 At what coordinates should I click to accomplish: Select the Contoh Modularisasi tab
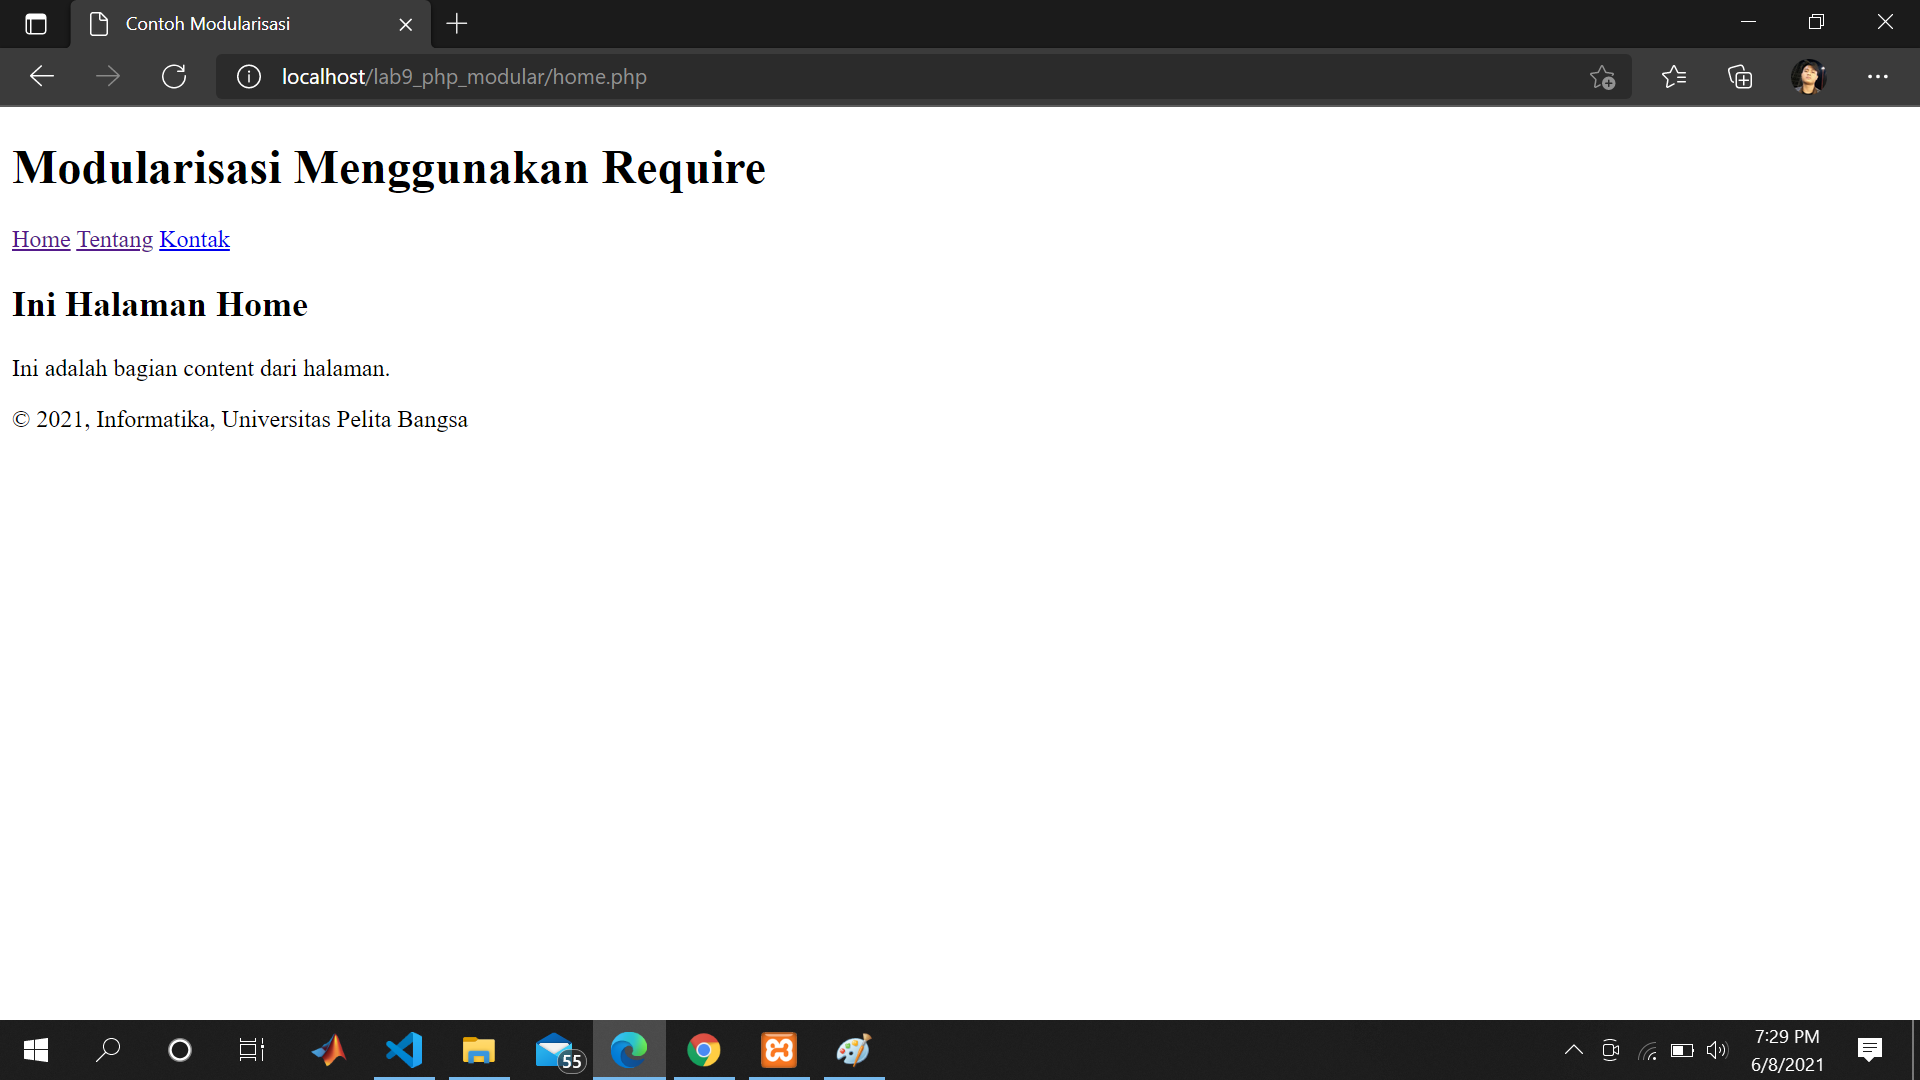click(x=230, y=24)
